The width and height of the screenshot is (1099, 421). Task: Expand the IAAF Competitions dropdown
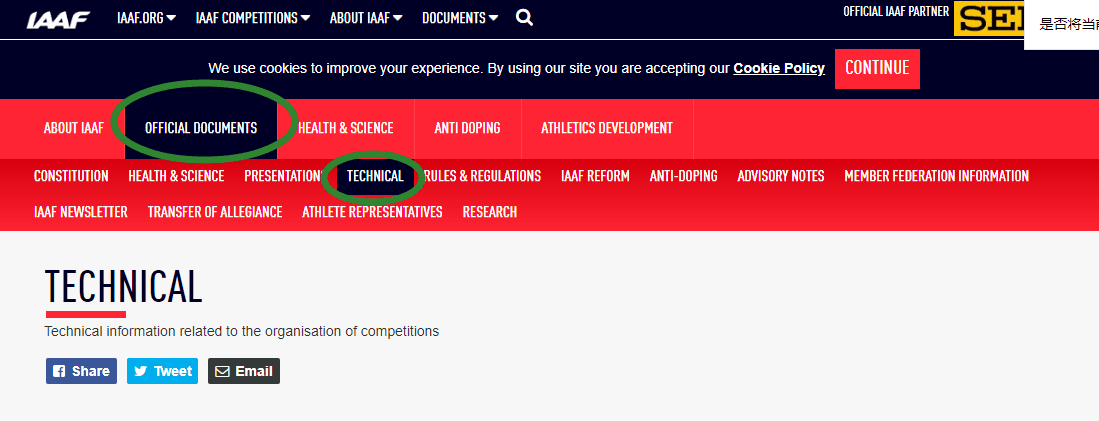coord(253,18)
